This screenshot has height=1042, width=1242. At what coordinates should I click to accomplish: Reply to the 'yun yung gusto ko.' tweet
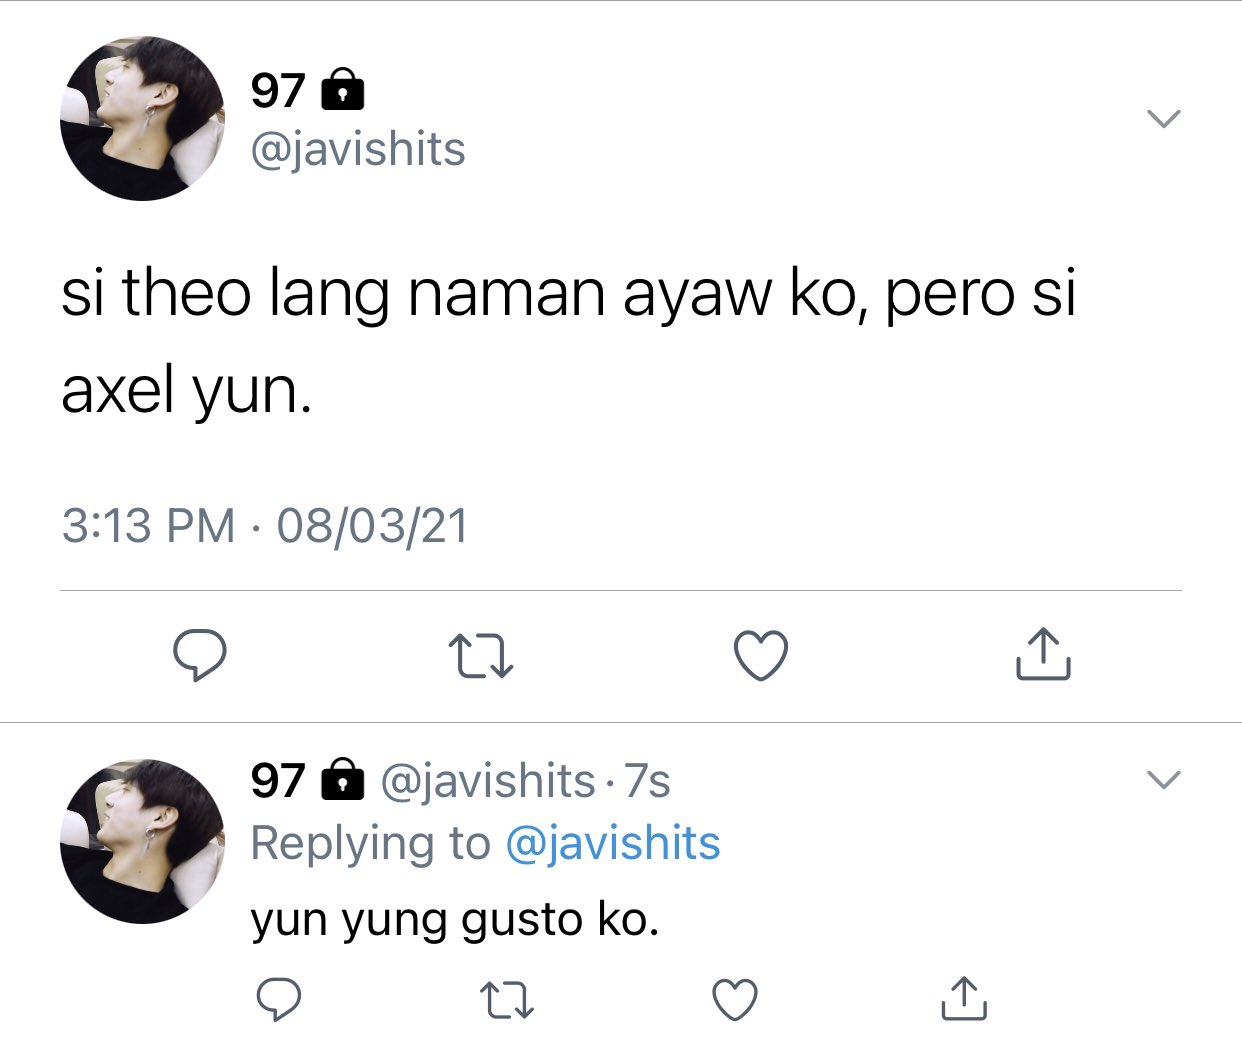tap(279, 999)
